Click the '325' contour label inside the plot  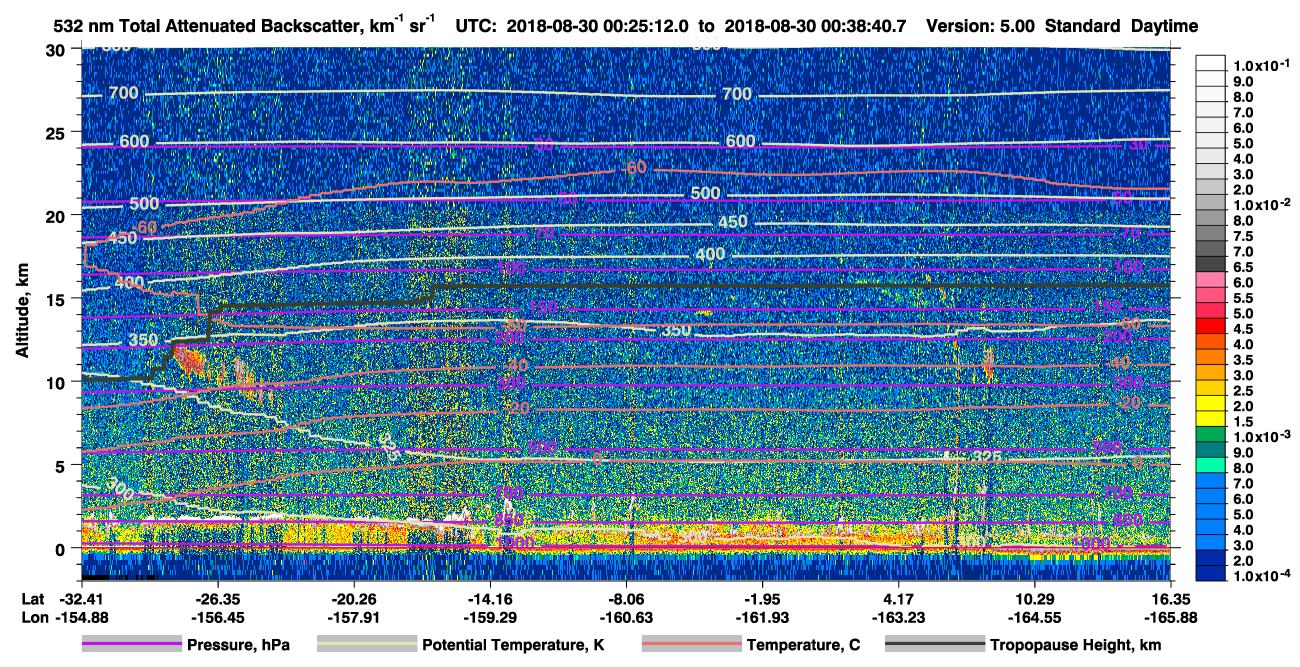pyautogui.click(x=987, y=457)
